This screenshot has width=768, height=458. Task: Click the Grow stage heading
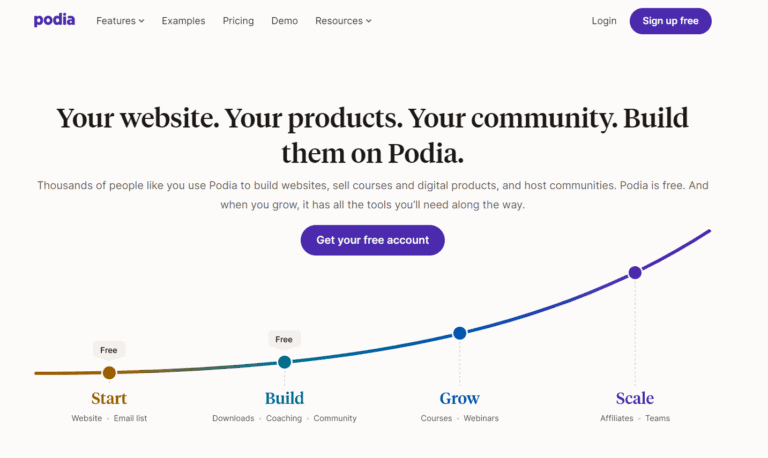click(x=459, y=398)
